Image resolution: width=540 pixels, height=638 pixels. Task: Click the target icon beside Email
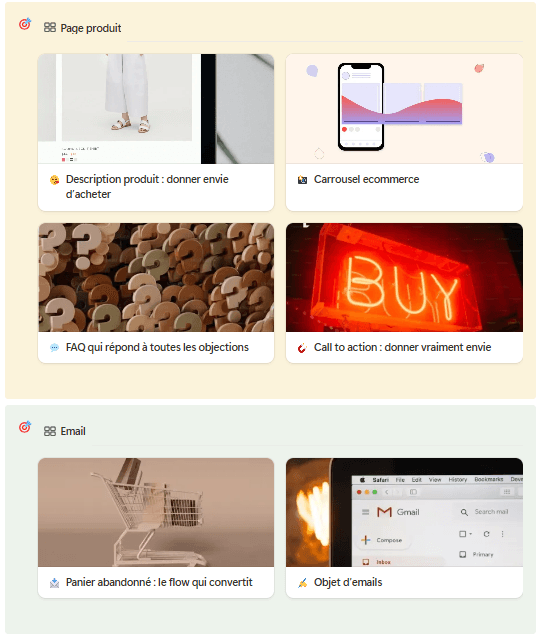(x=25, y=427)
